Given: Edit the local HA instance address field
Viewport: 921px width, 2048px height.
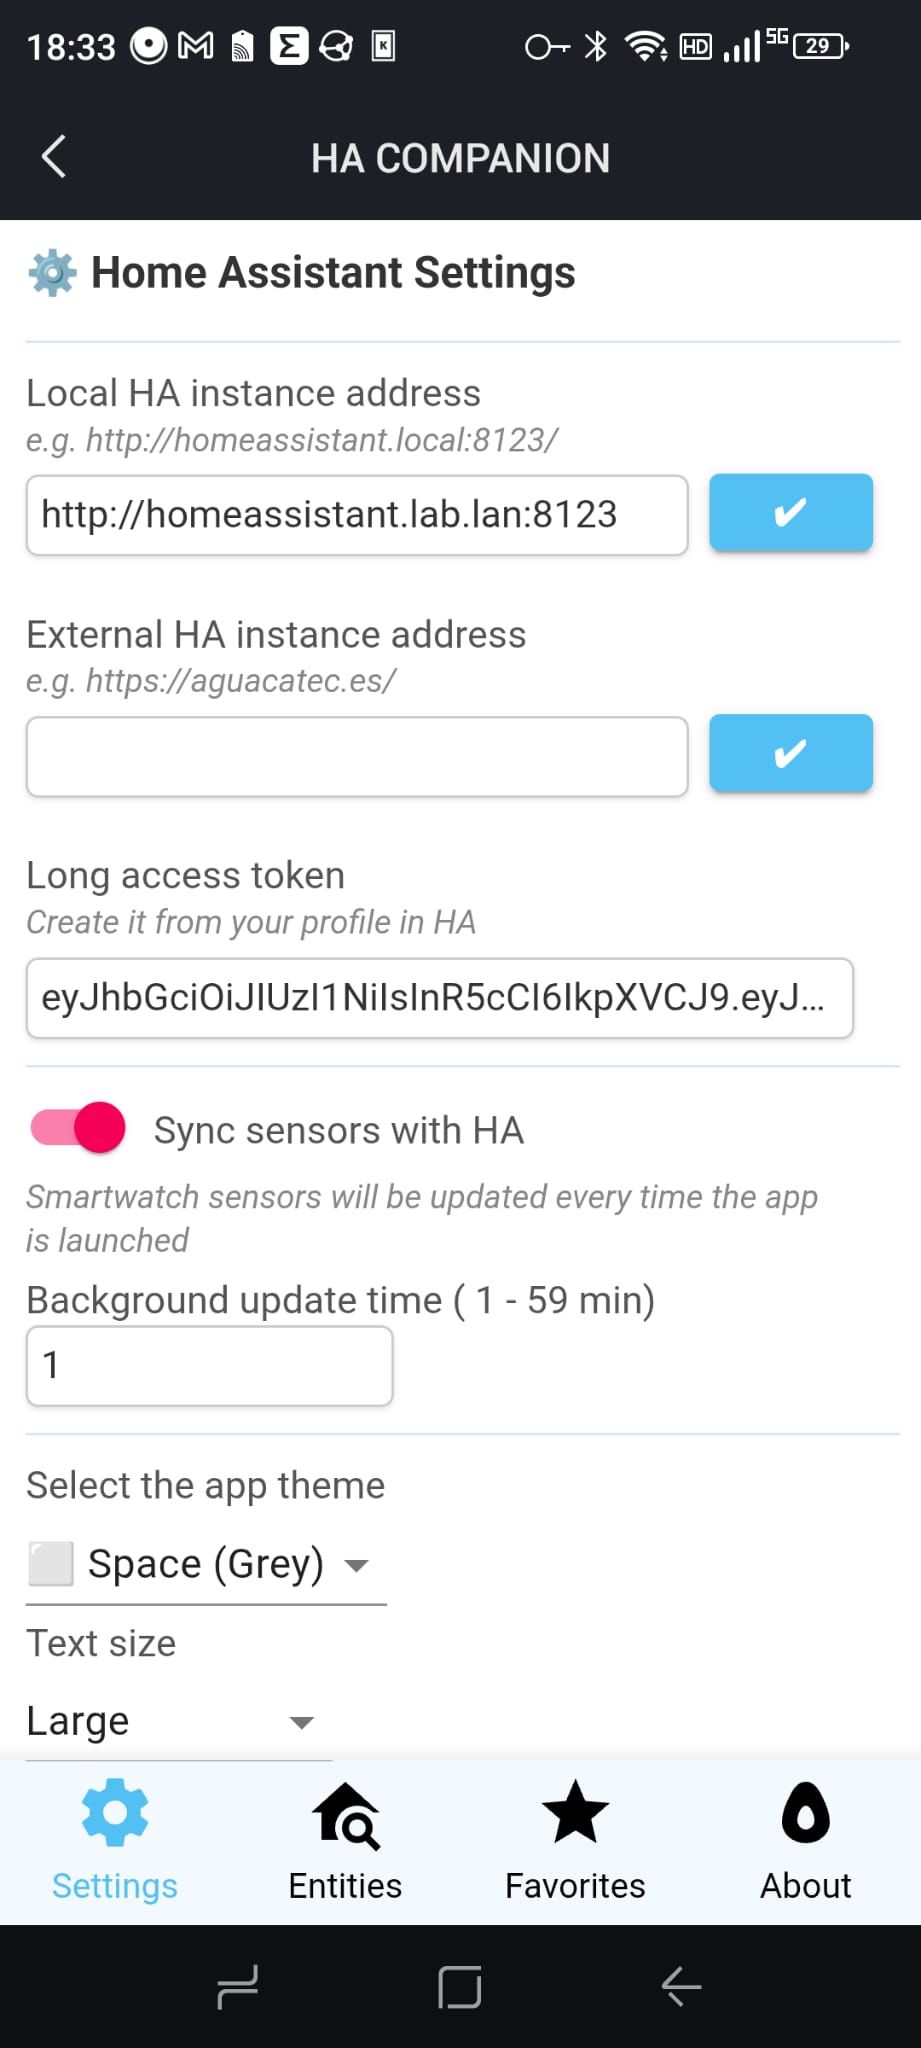Looking at the screenshot, I should tap(357, 515).
